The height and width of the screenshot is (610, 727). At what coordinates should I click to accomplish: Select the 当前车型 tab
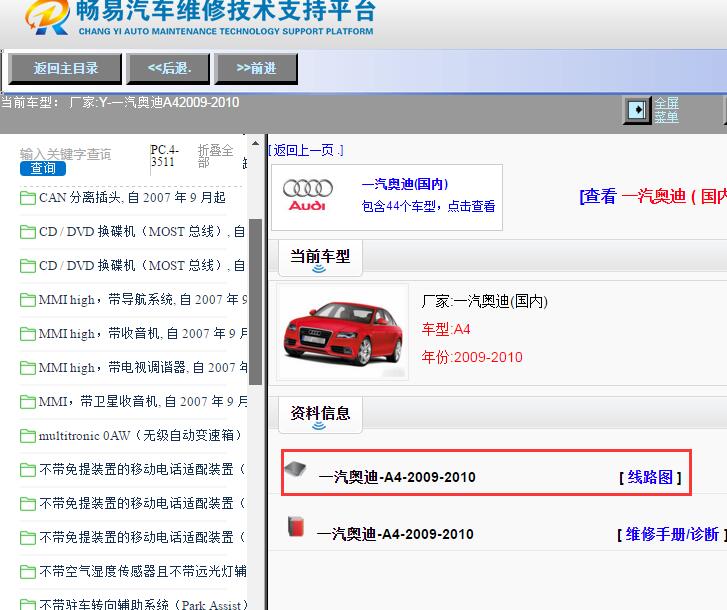point(320,258)
